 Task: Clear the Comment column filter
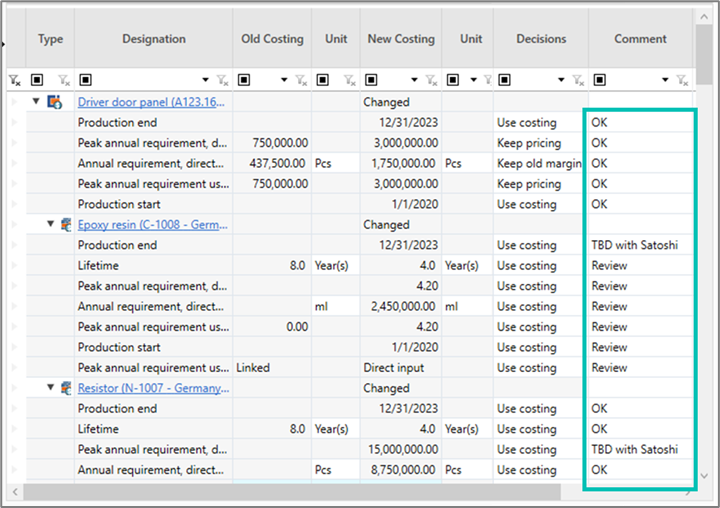(x=682, y=80)
